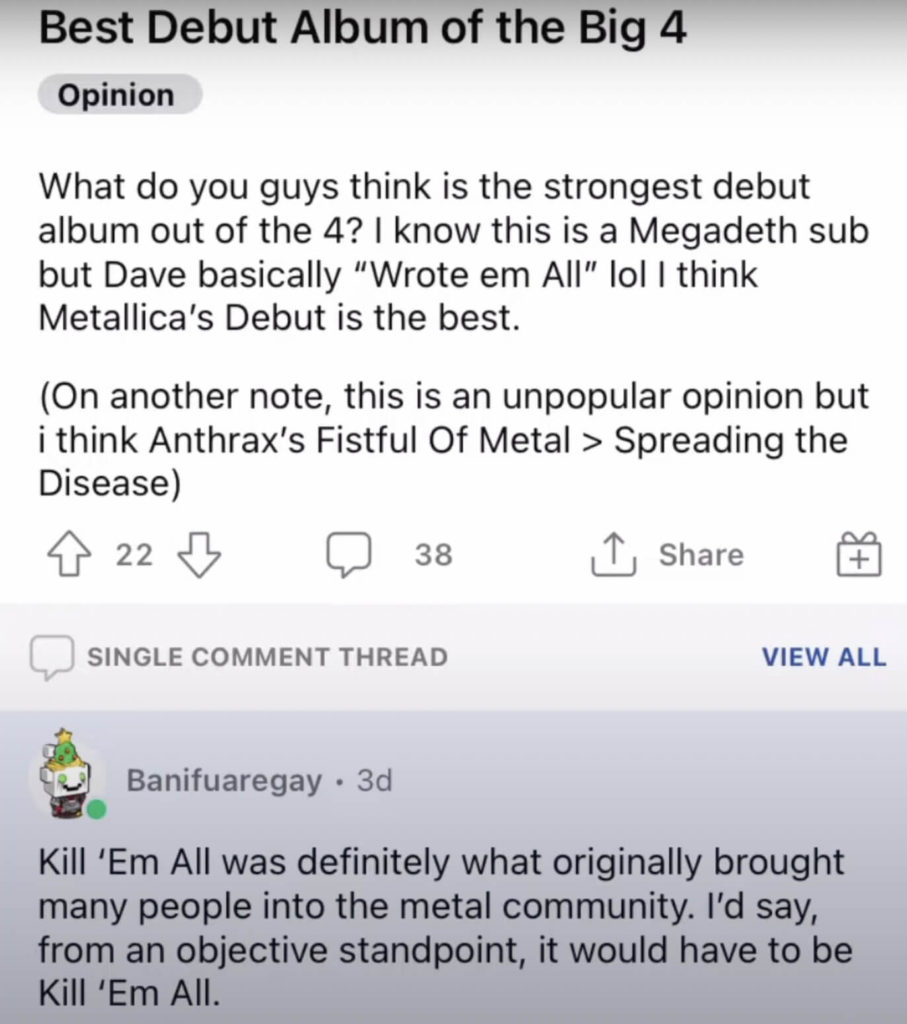The width and height of the screenshot is (907, 1024).
Task: Open the comments bubble icon
Action: point(349,554)
